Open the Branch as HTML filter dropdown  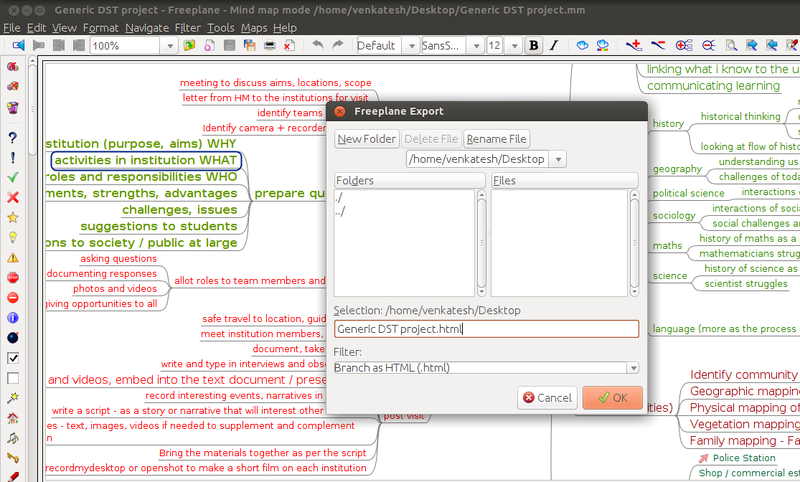(633, 368)
